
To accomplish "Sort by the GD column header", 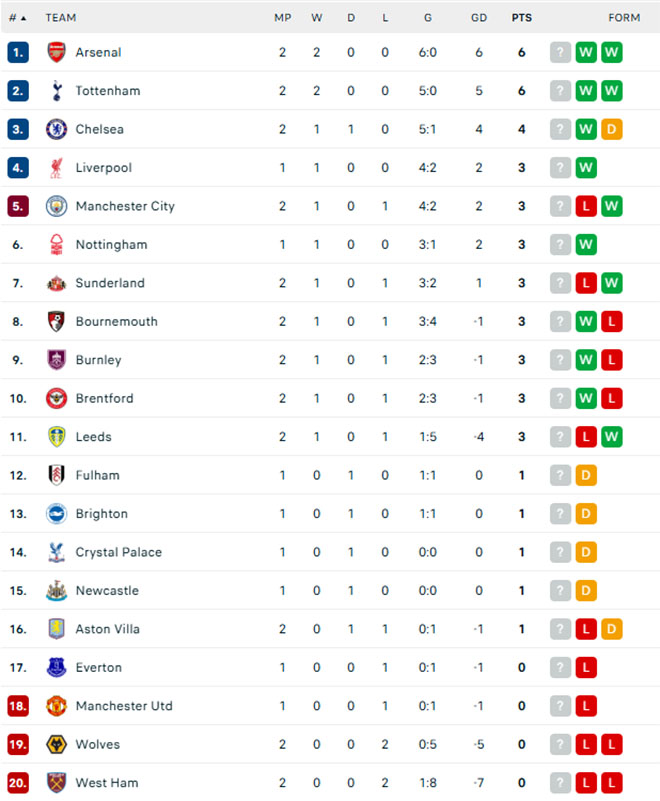I will [479, 18].
